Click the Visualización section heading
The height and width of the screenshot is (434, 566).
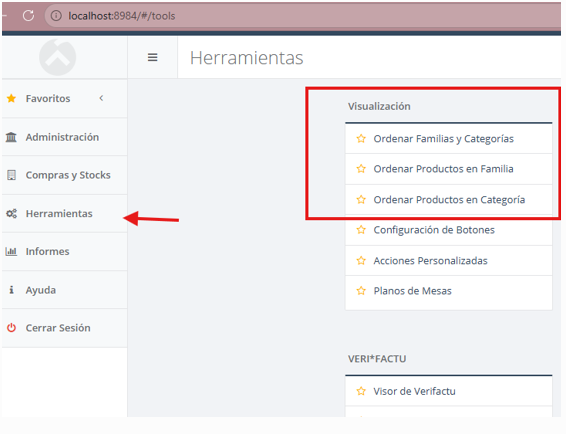(x=379, y=107)
